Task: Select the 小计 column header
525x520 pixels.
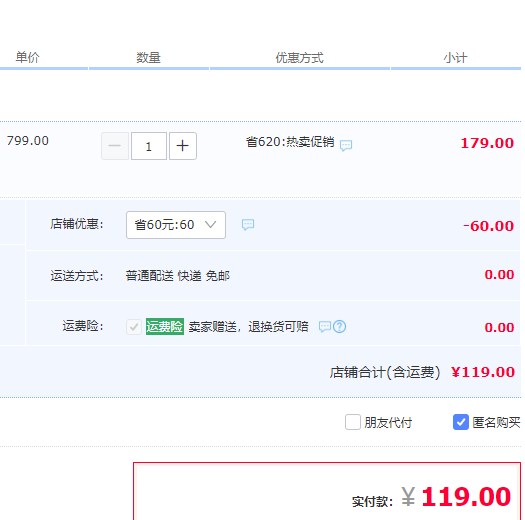Action: 455,58
